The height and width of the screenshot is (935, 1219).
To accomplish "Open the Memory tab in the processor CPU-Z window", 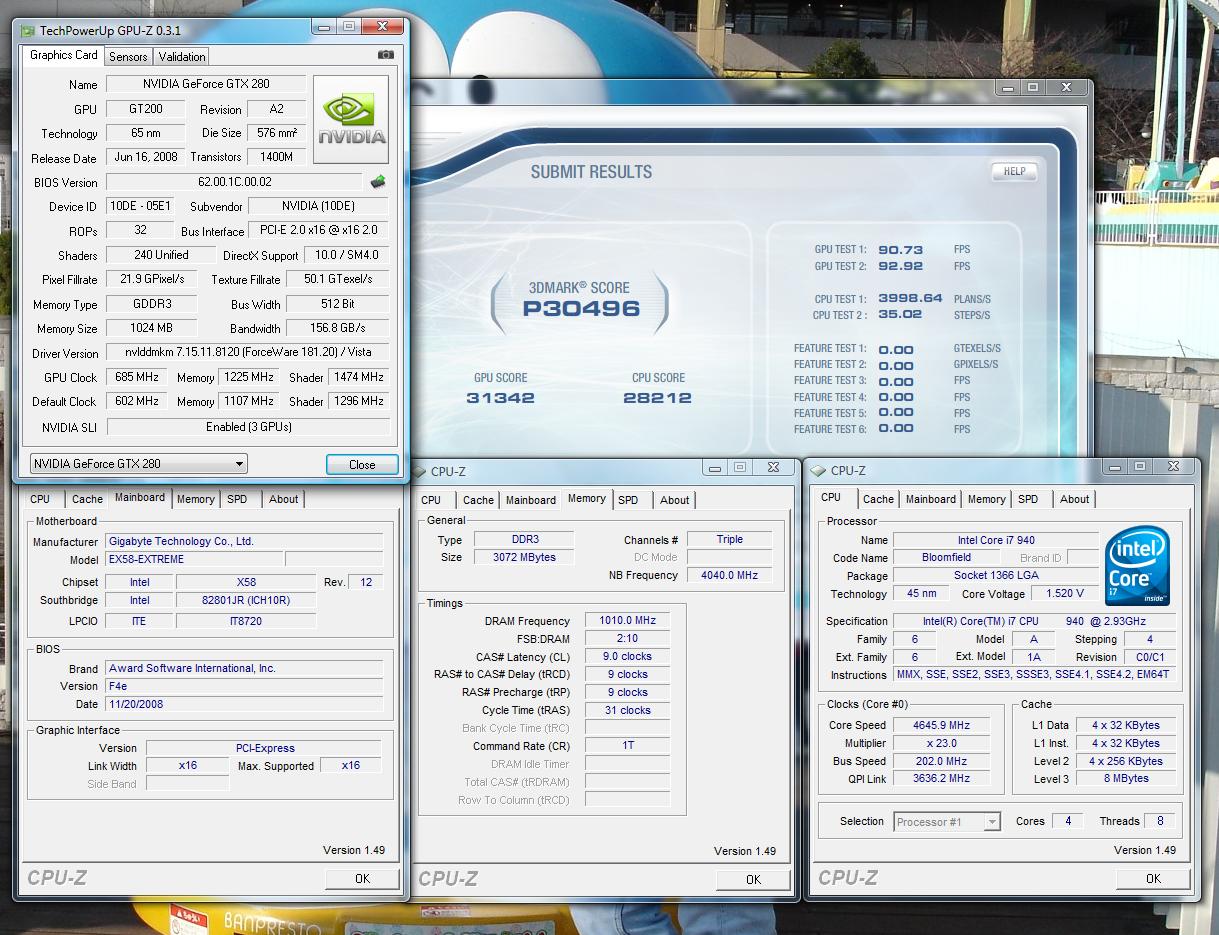I will coord(986,499).
